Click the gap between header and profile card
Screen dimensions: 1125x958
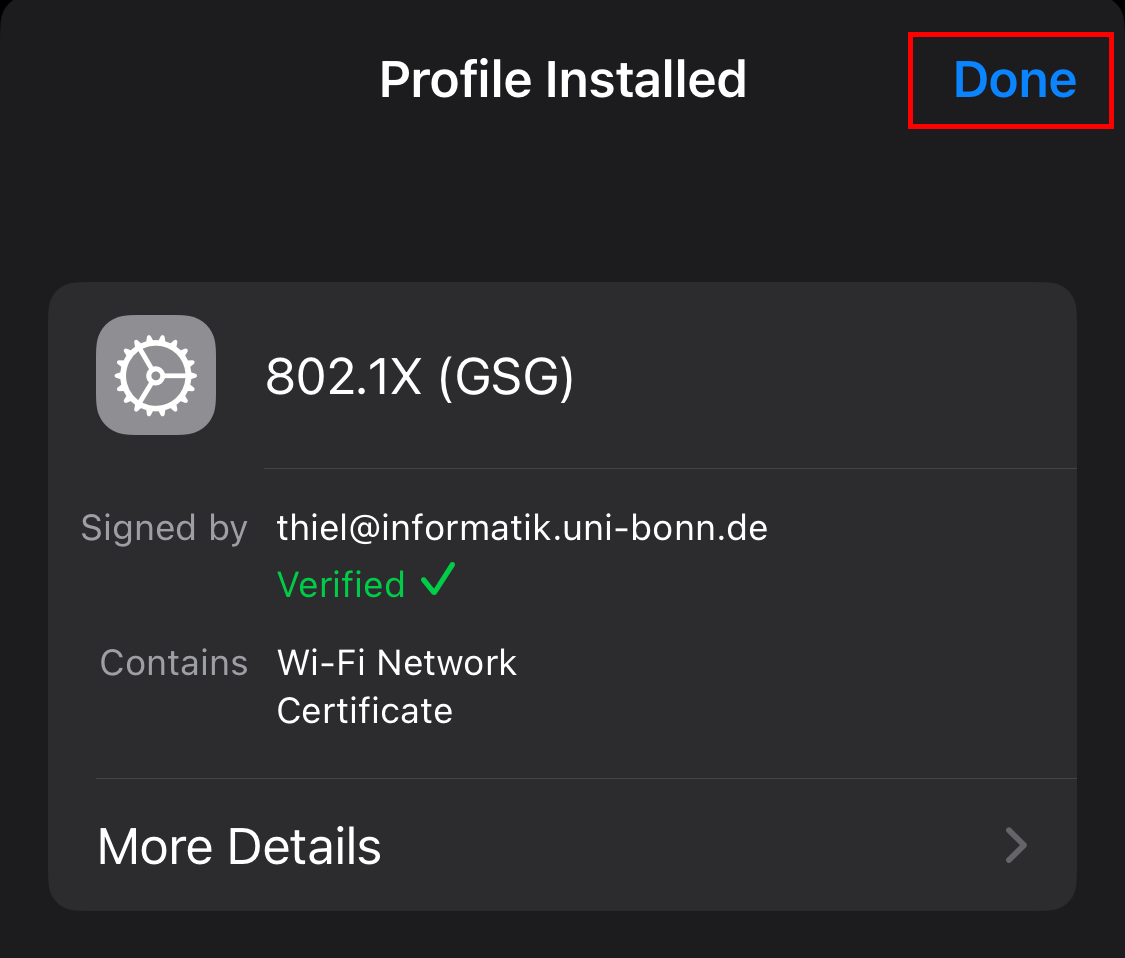562,210
